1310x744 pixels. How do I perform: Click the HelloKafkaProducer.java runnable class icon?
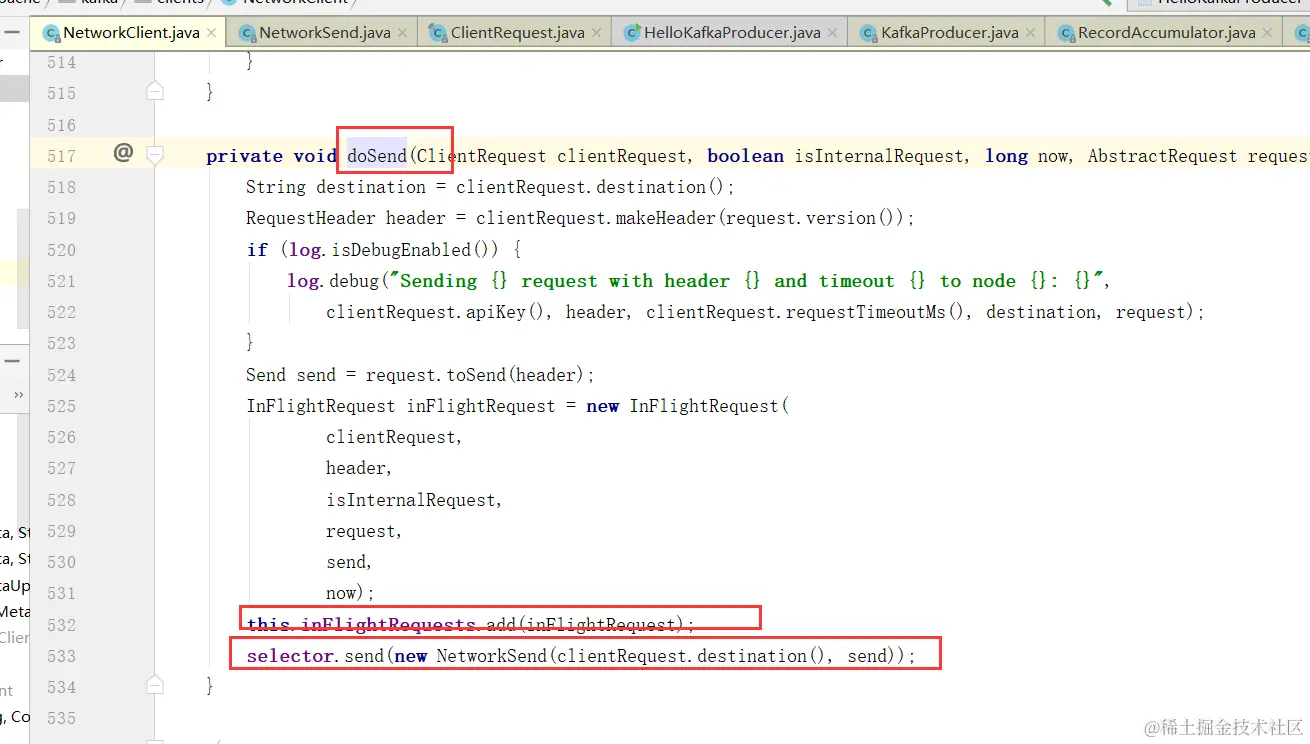[631, 33]
